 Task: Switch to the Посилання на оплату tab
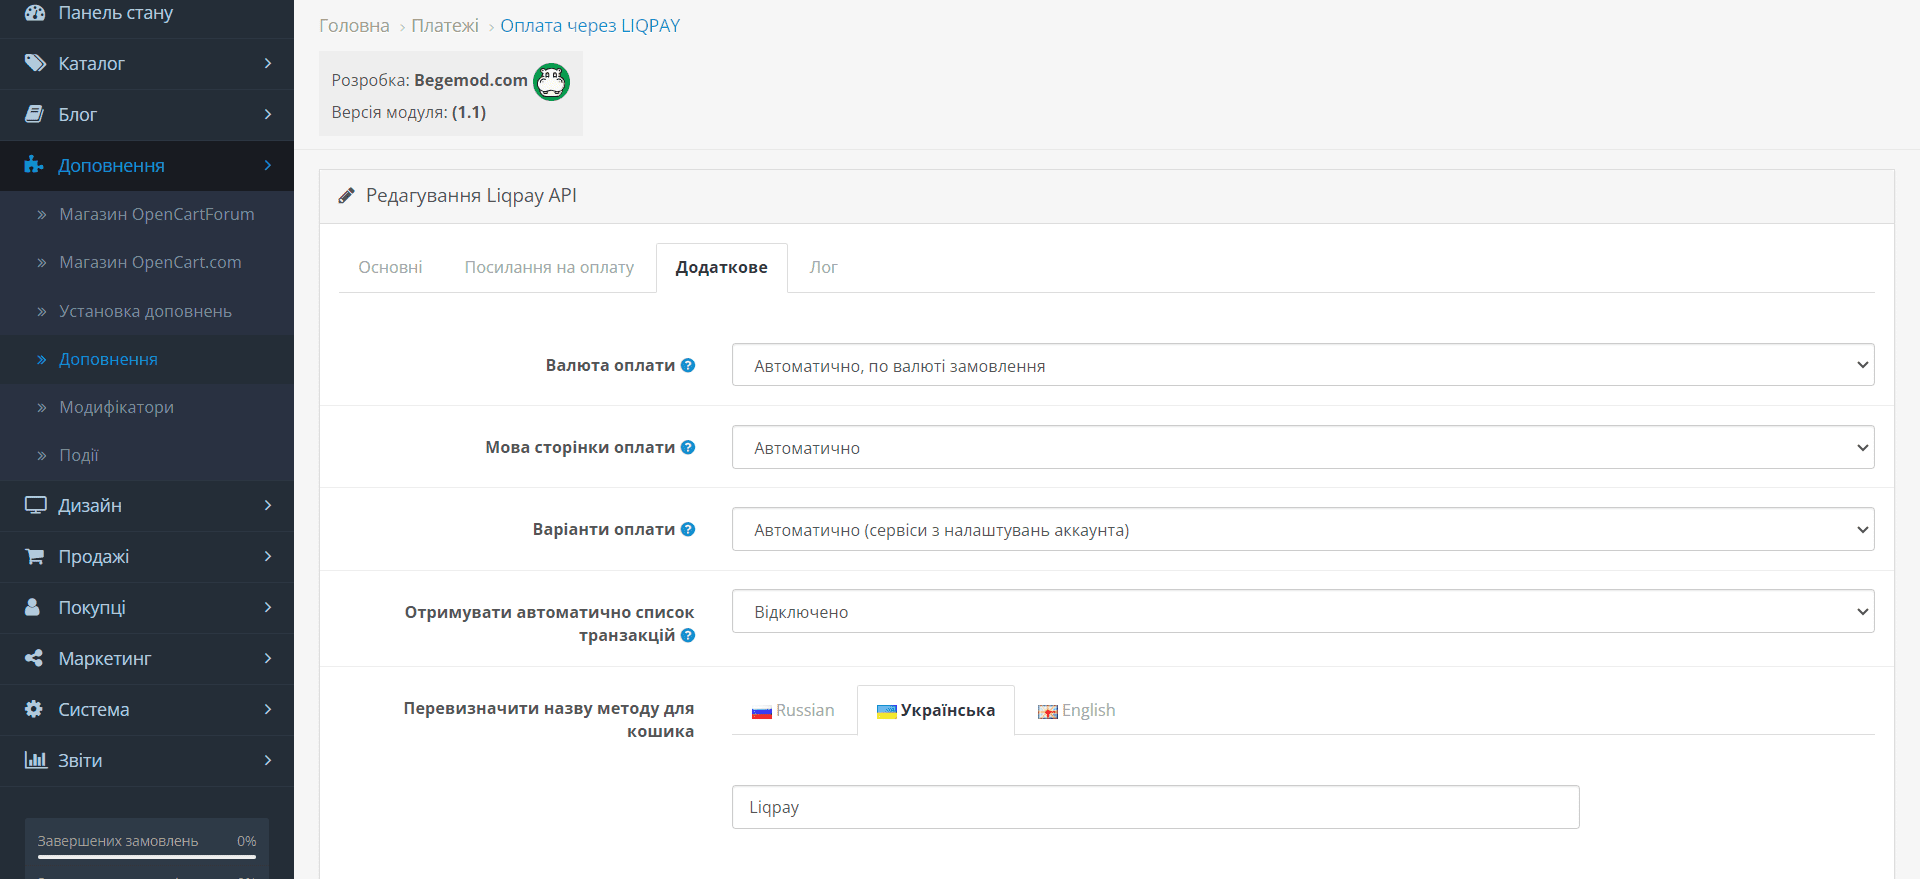pyautogui.click(x=549, y=267)
